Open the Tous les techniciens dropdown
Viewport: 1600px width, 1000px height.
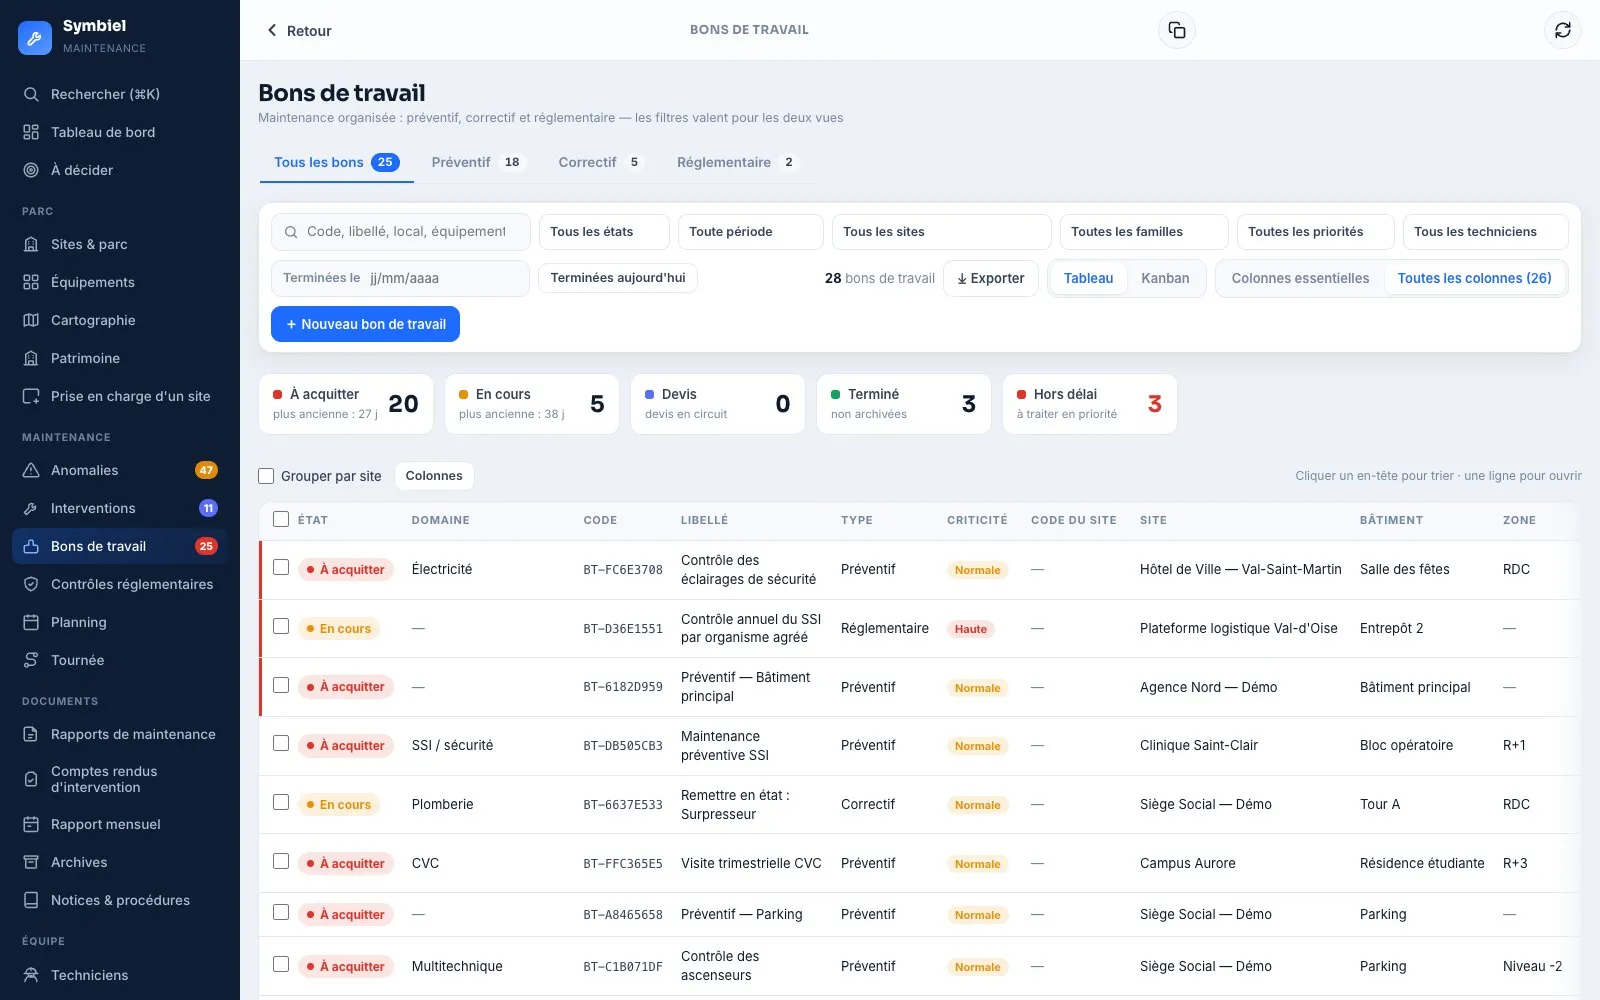point(1485,232)
